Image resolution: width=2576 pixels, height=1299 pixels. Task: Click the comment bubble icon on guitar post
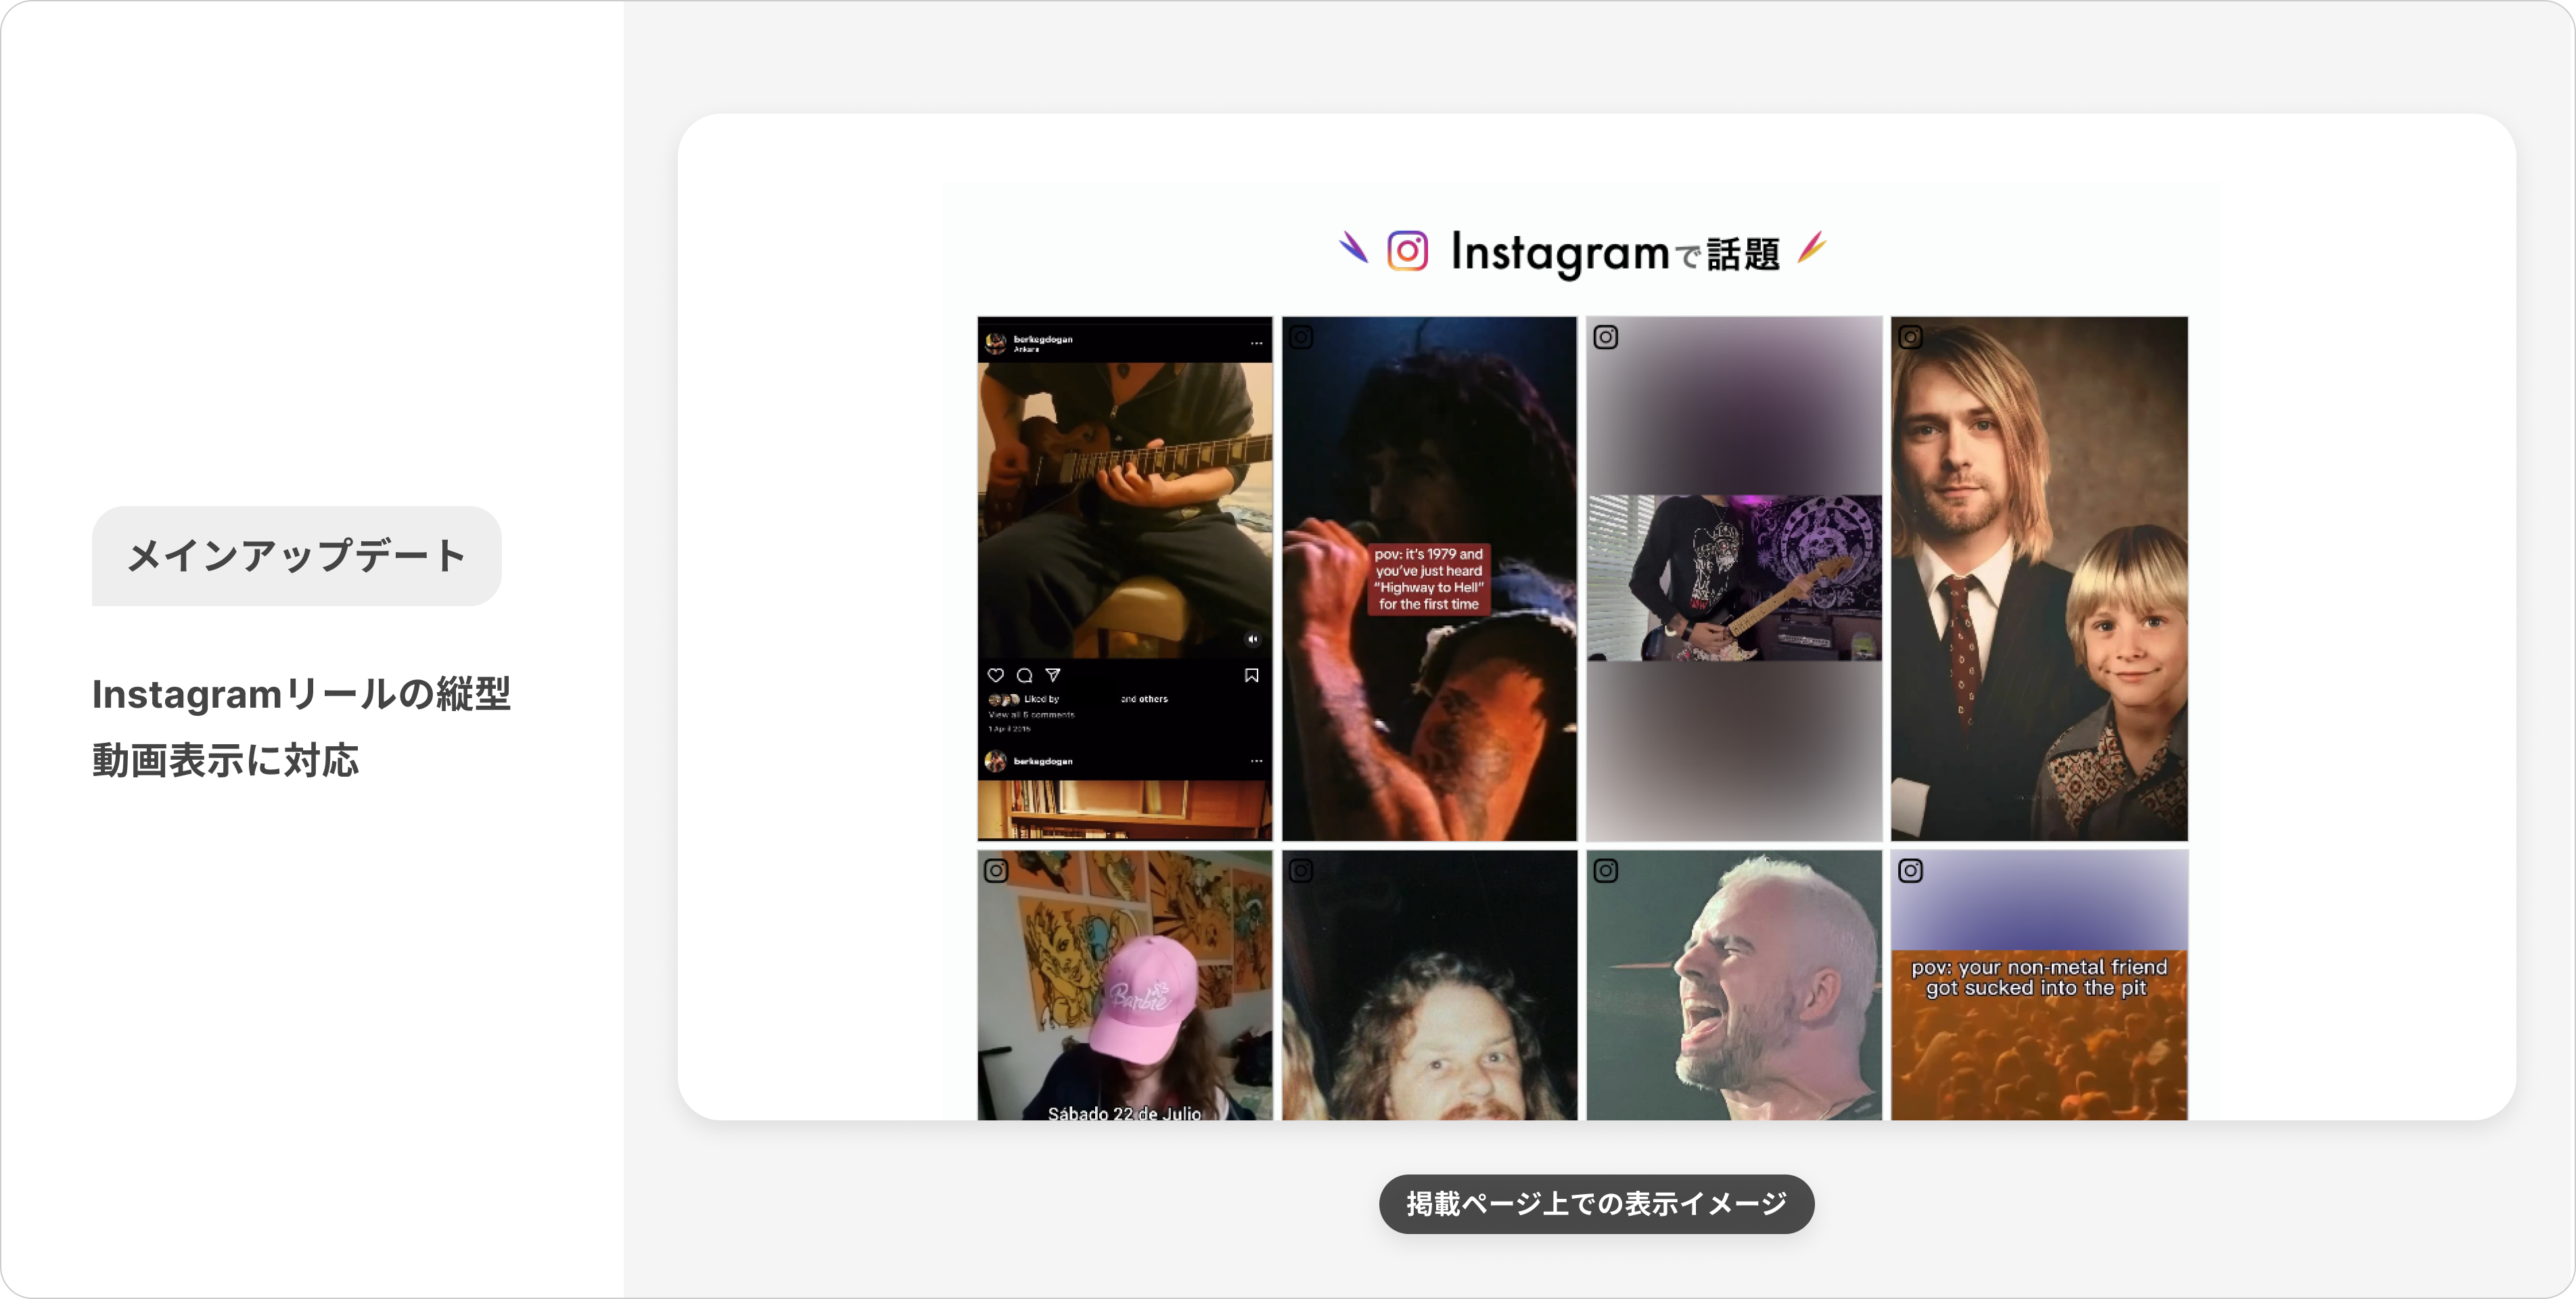[1024, 675]
